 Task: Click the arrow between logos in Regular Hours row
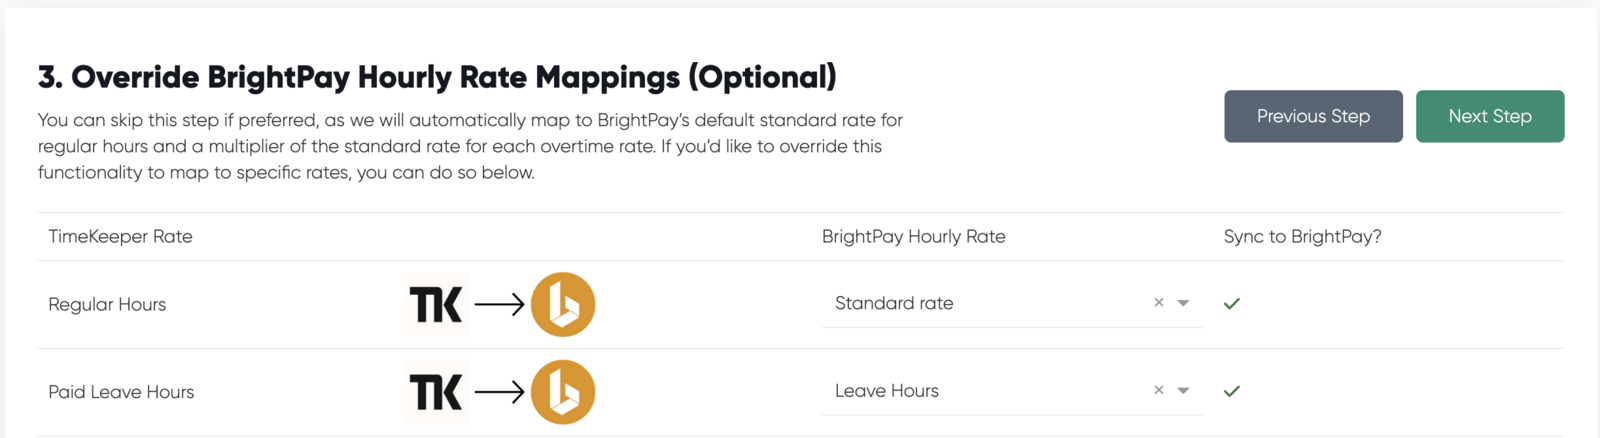[x=499, y=304]
